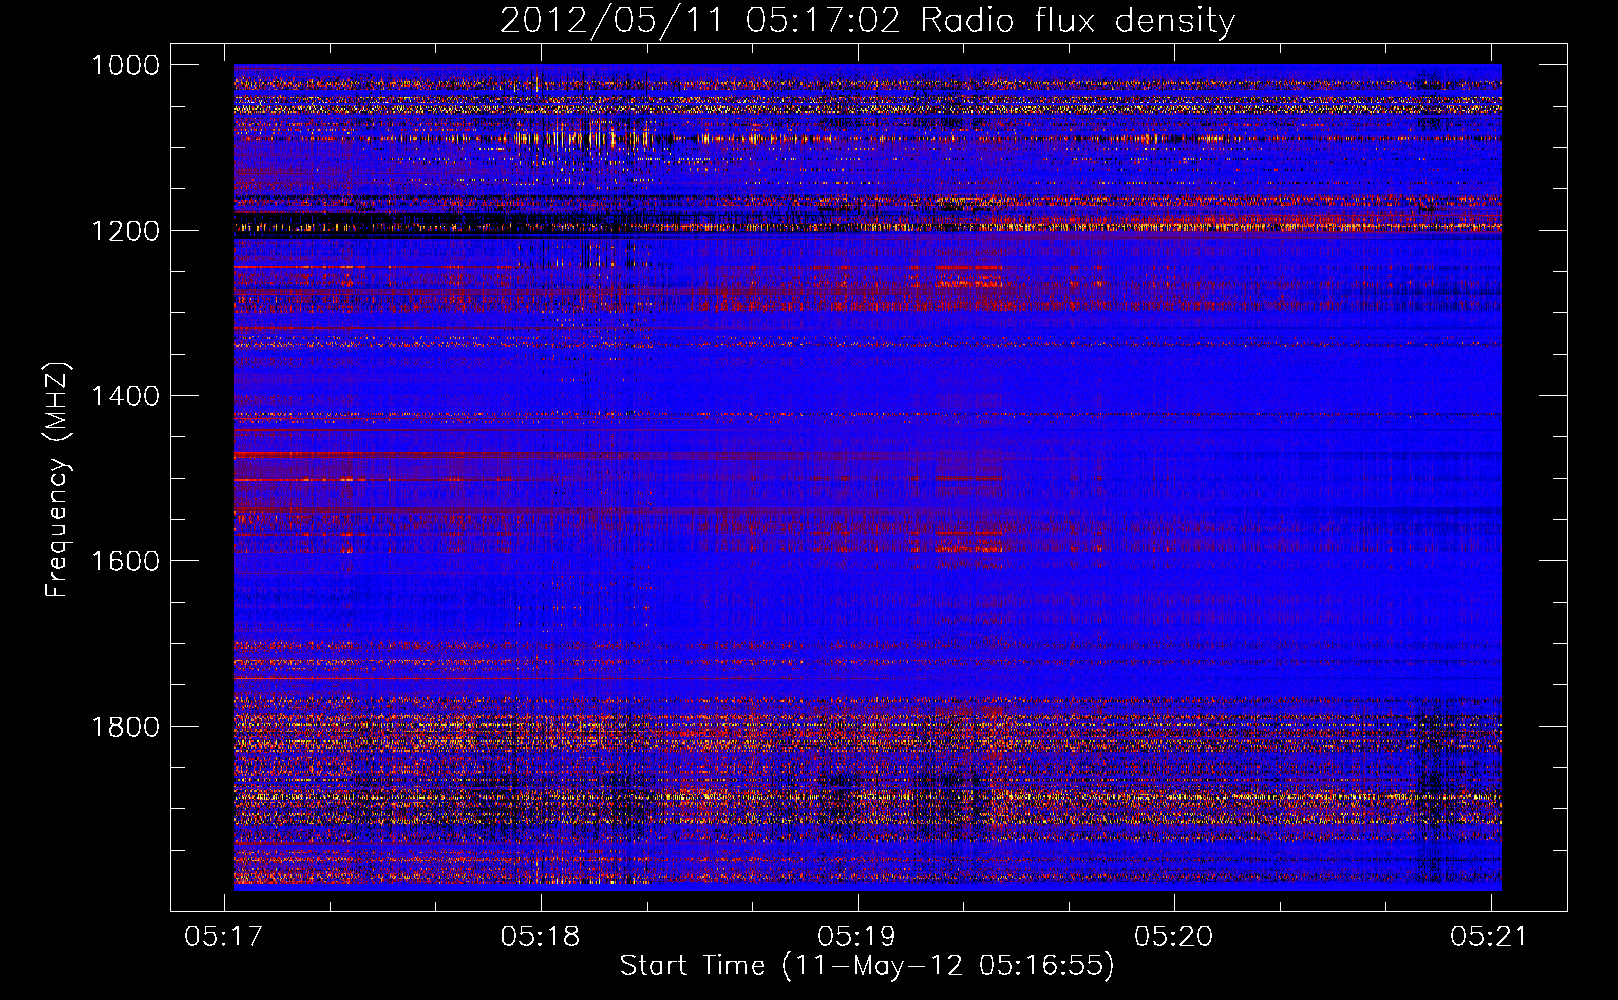
Task: Select the '1600' frequency axis label
Action: click(125, 561)
